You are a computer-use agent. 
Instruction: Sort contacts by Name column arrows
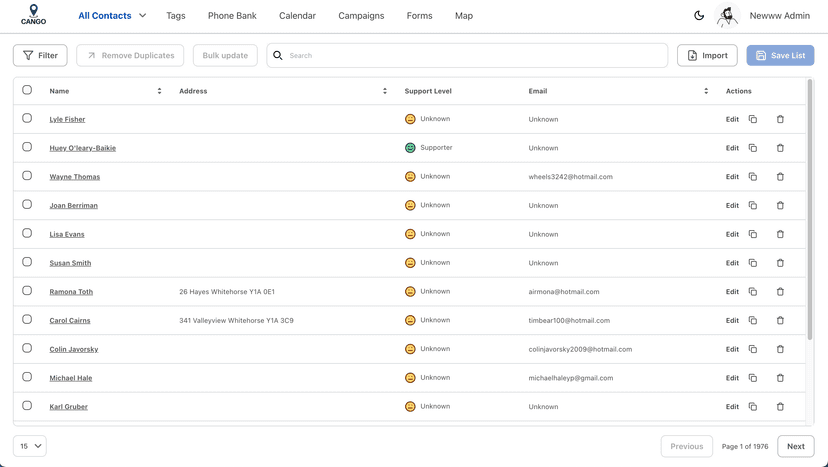tap(159, 91)
